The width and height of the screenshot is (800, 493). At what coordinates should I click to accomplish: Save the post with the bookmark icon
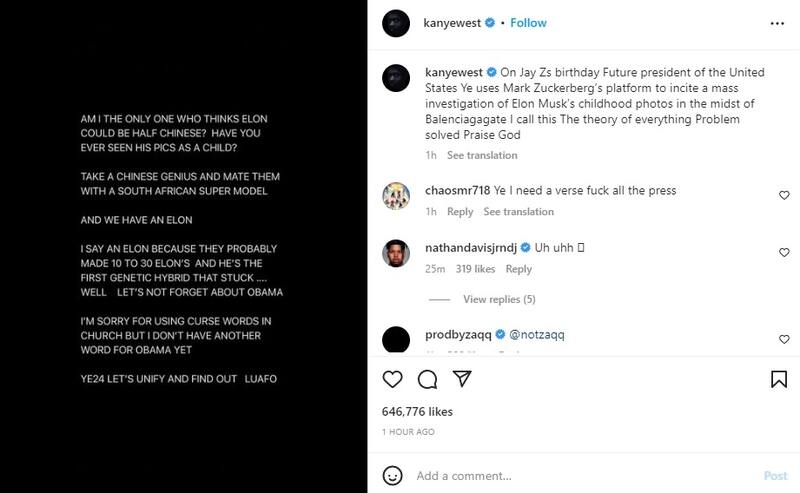(779, 379)
